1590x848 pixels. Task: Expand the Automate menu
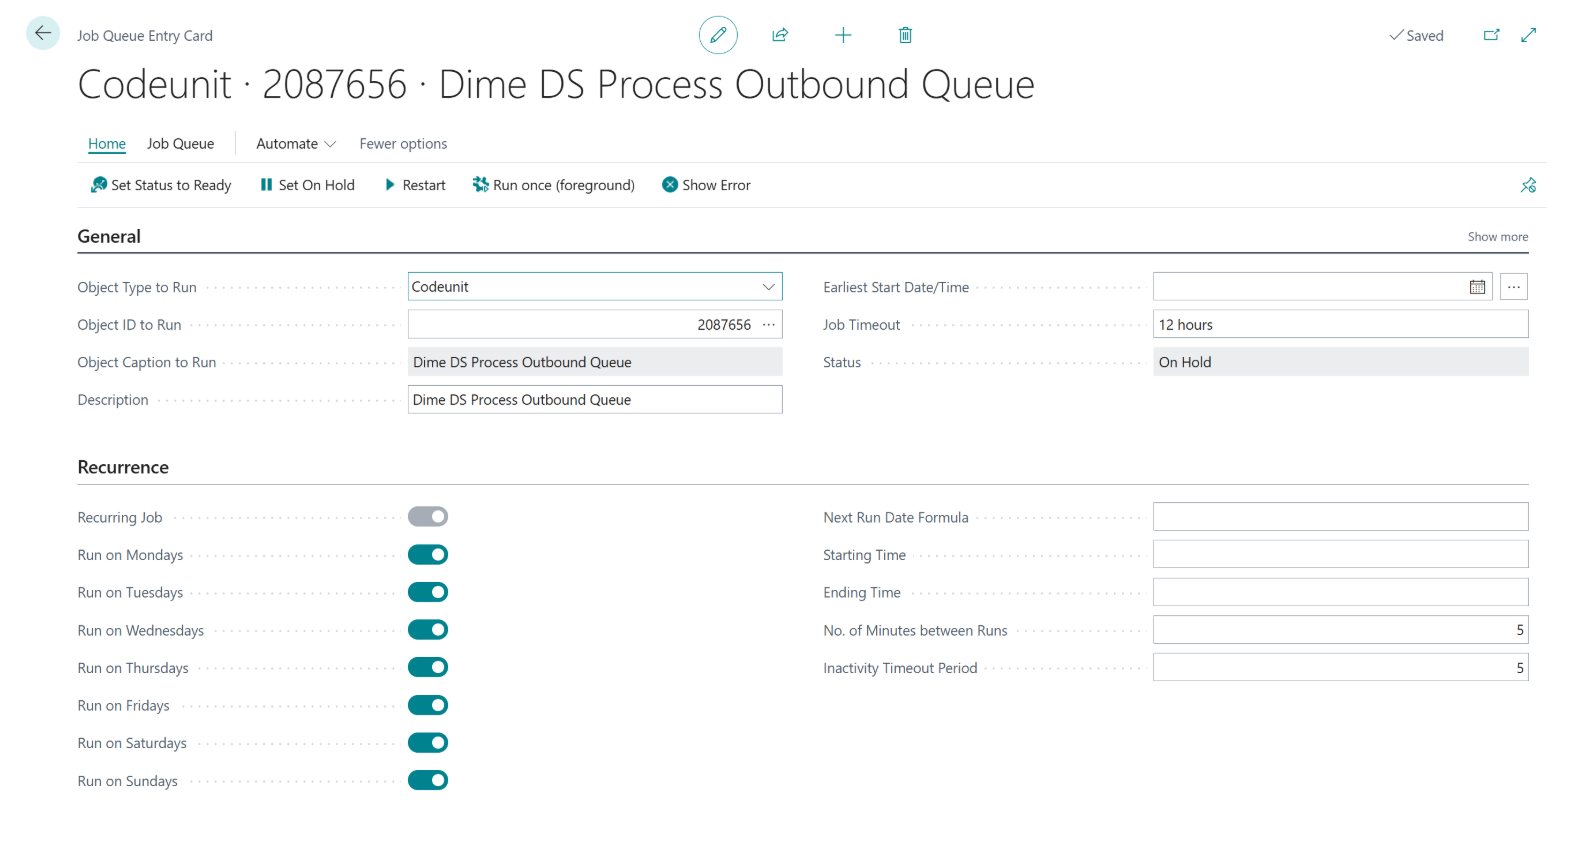pyautogui.click(x=296, y=144)
